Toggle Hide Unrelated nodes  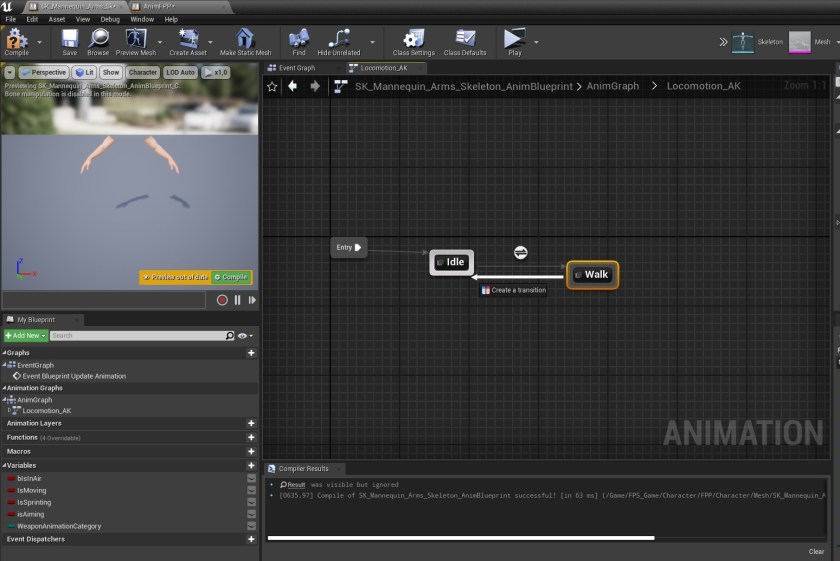coord(340,40)
